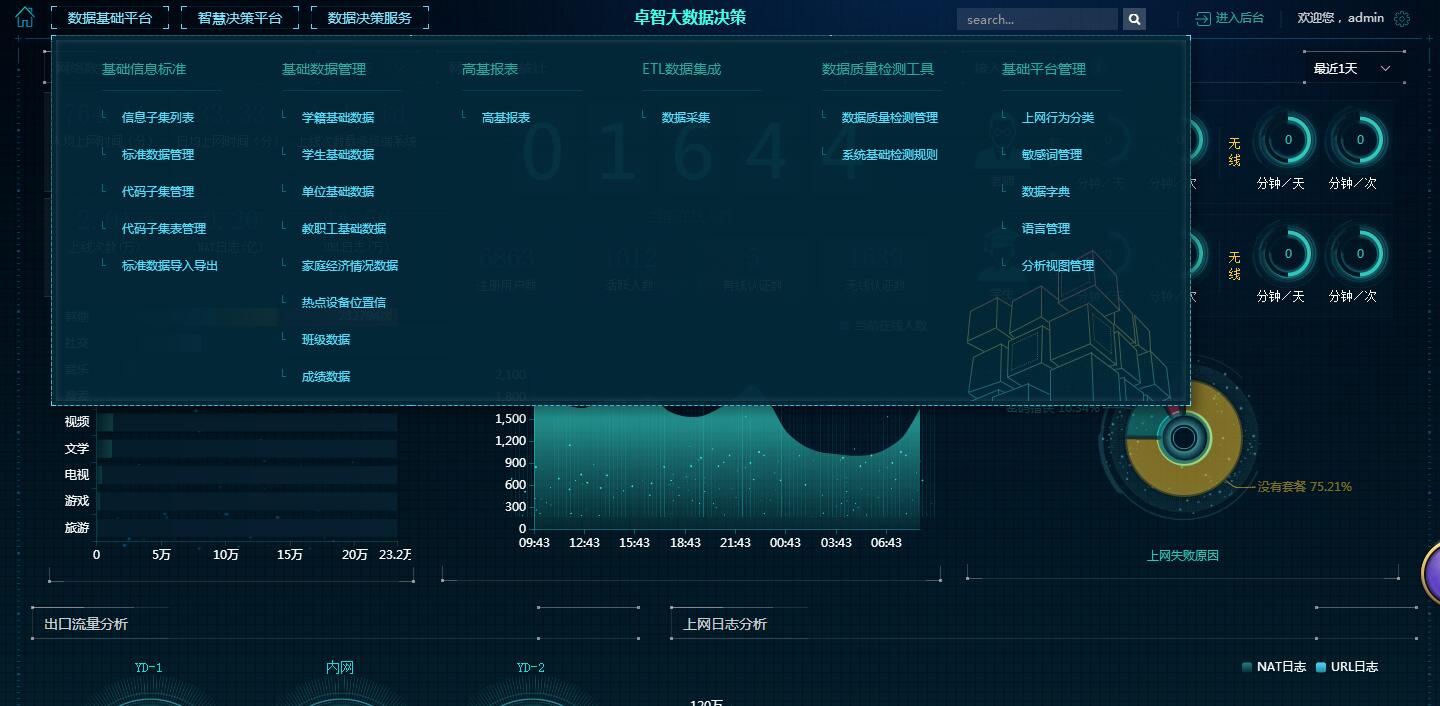Screen dimensions: 1440x706
Task: Expand the 最近1天 time range dropdown
Action: coord(1352,69)
